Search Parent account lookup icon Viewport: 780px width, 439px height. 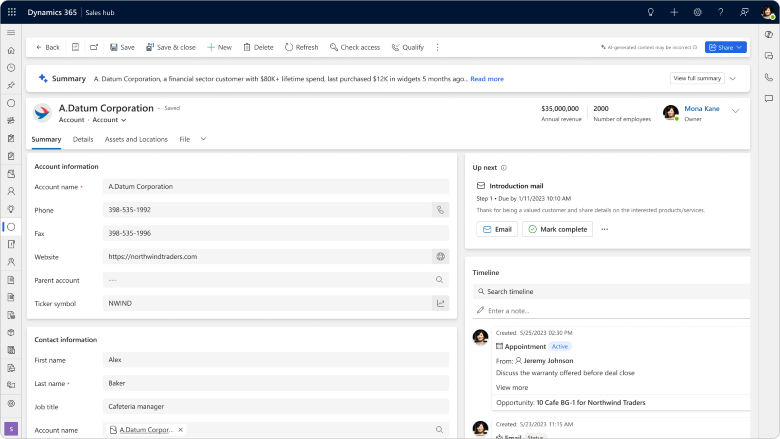tap(439, 280)
